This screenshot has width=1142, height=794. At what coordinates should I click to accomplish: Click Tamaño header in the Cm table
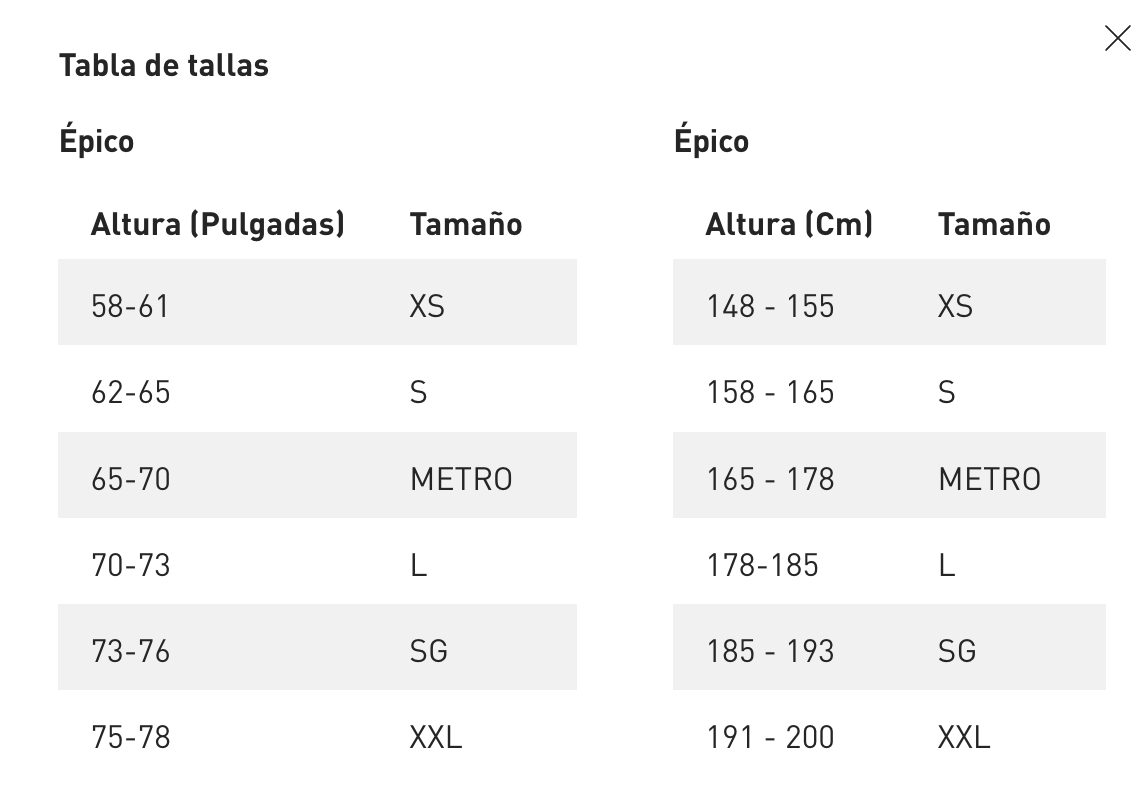click(994, 224)
